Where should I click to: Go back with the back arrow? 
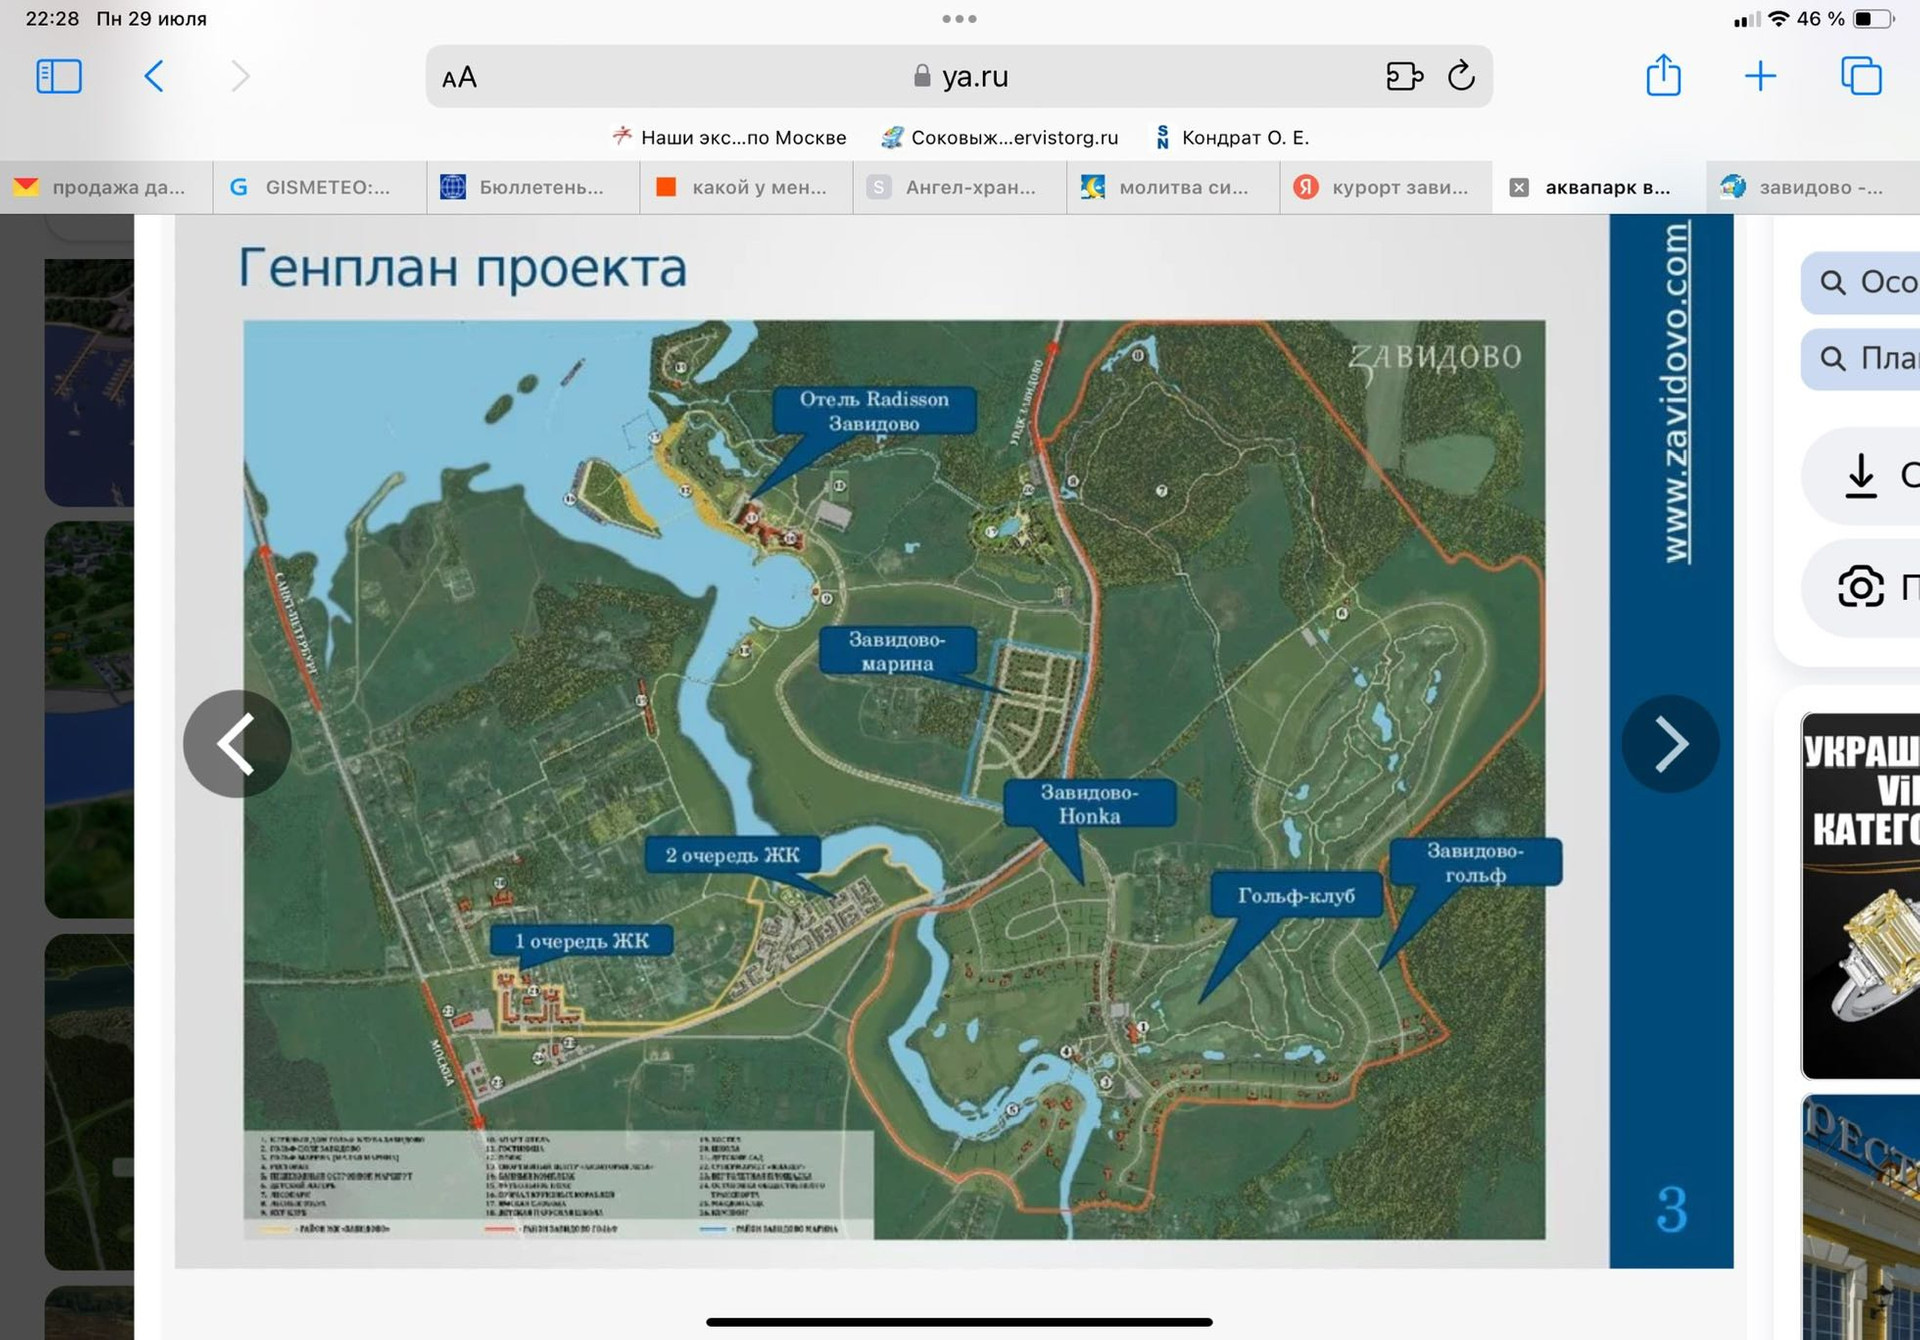point(154,76)
